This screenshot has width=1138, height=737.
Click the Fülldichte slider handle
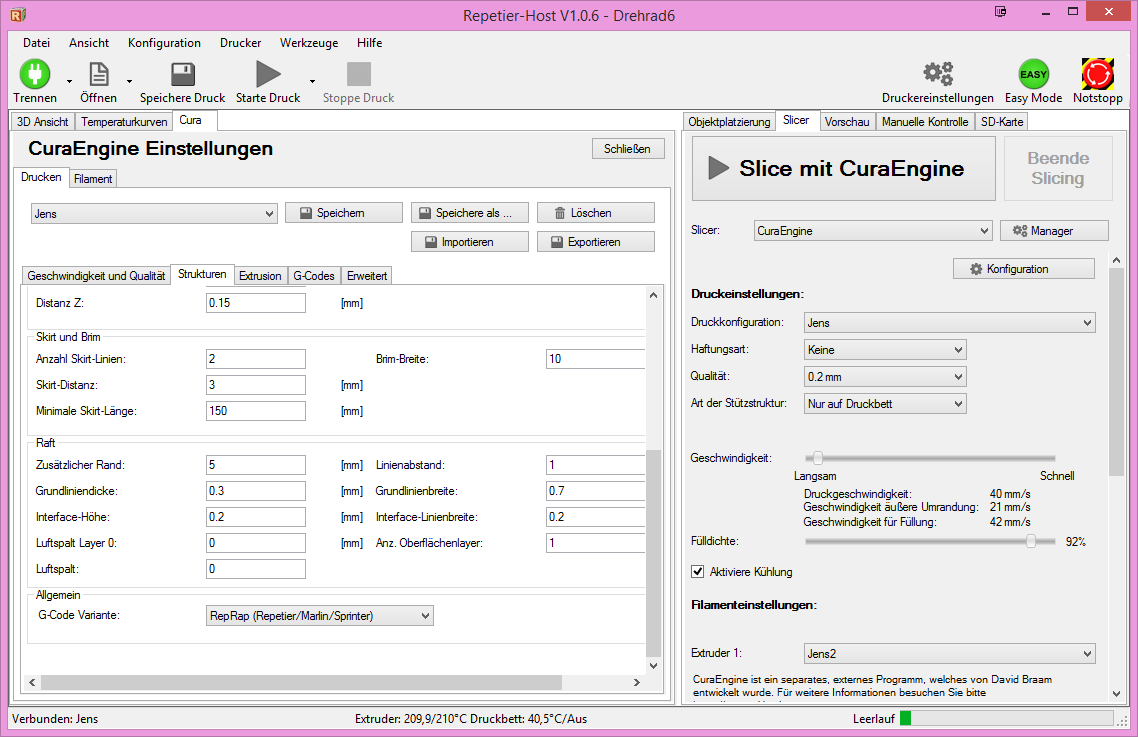click(1030, 541)
